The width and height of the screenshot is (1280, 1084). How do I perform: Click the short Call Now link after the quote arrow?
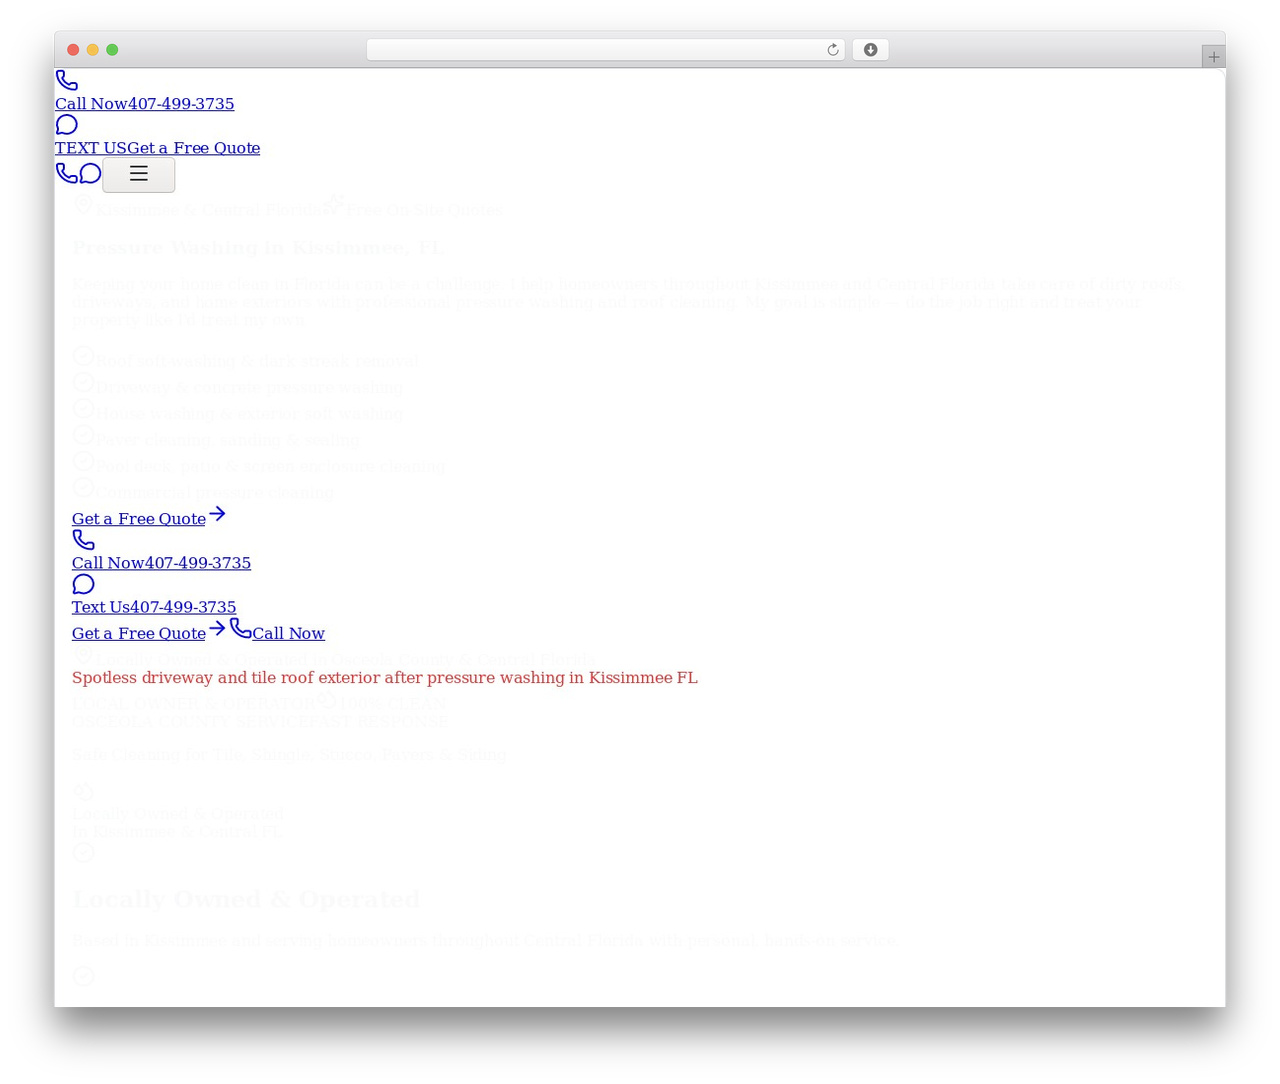[288, 633]
